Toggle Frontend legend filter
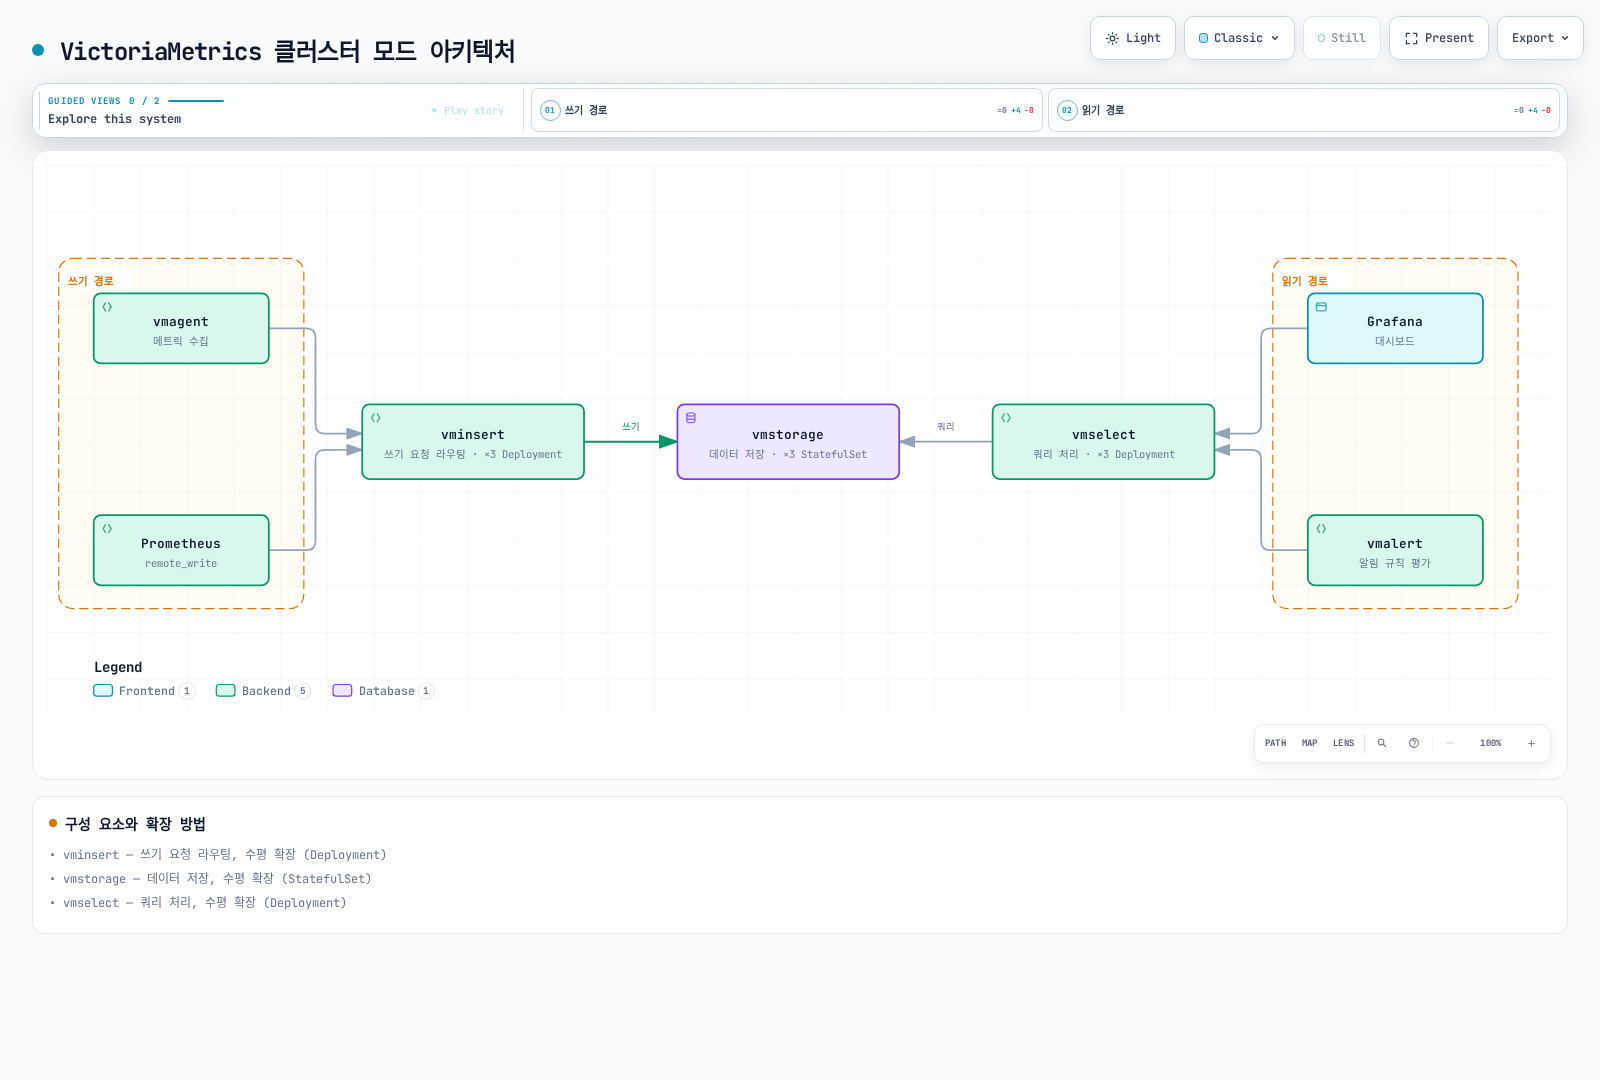1600x1080 pixels. coord(143,691)
